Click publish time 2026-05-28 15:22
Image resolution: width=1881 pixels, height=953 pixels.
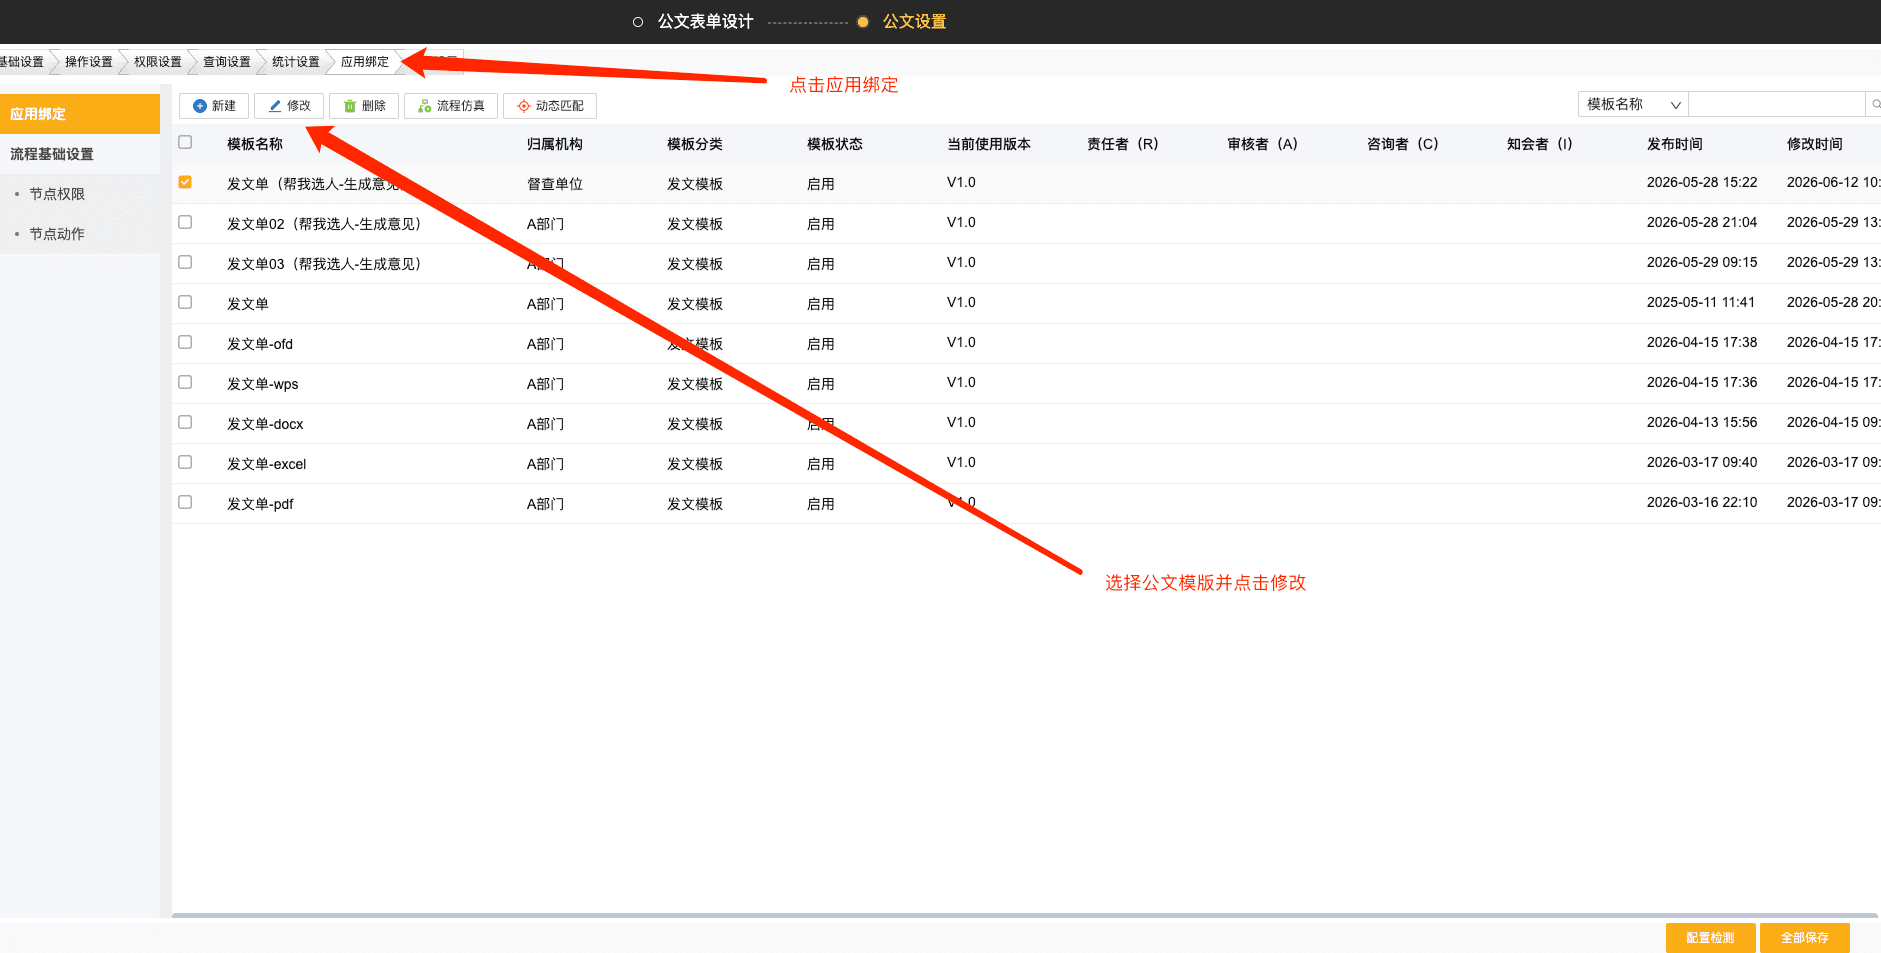1702,182
